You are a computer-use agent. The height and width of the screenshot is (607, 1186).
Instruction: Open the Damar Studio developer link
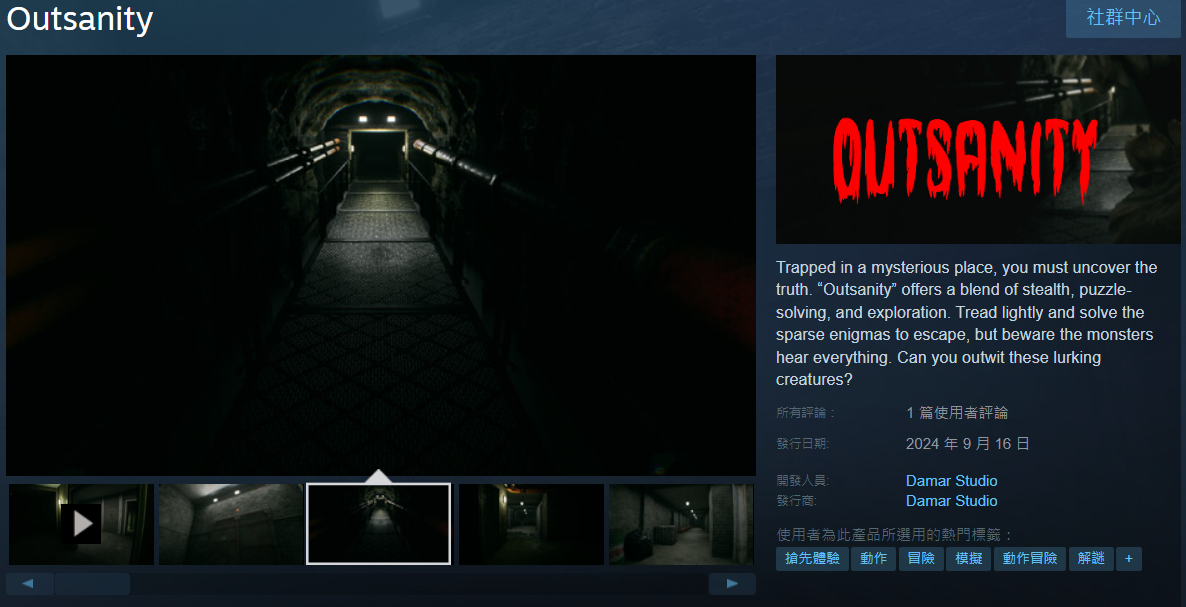[x=951, y=481]
